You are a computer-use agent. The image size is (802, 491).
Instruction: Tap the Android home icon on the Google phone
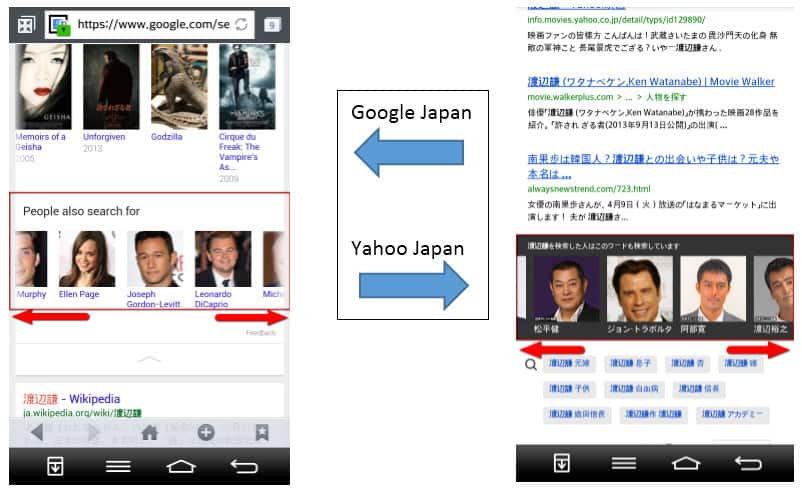click(181, 466)
